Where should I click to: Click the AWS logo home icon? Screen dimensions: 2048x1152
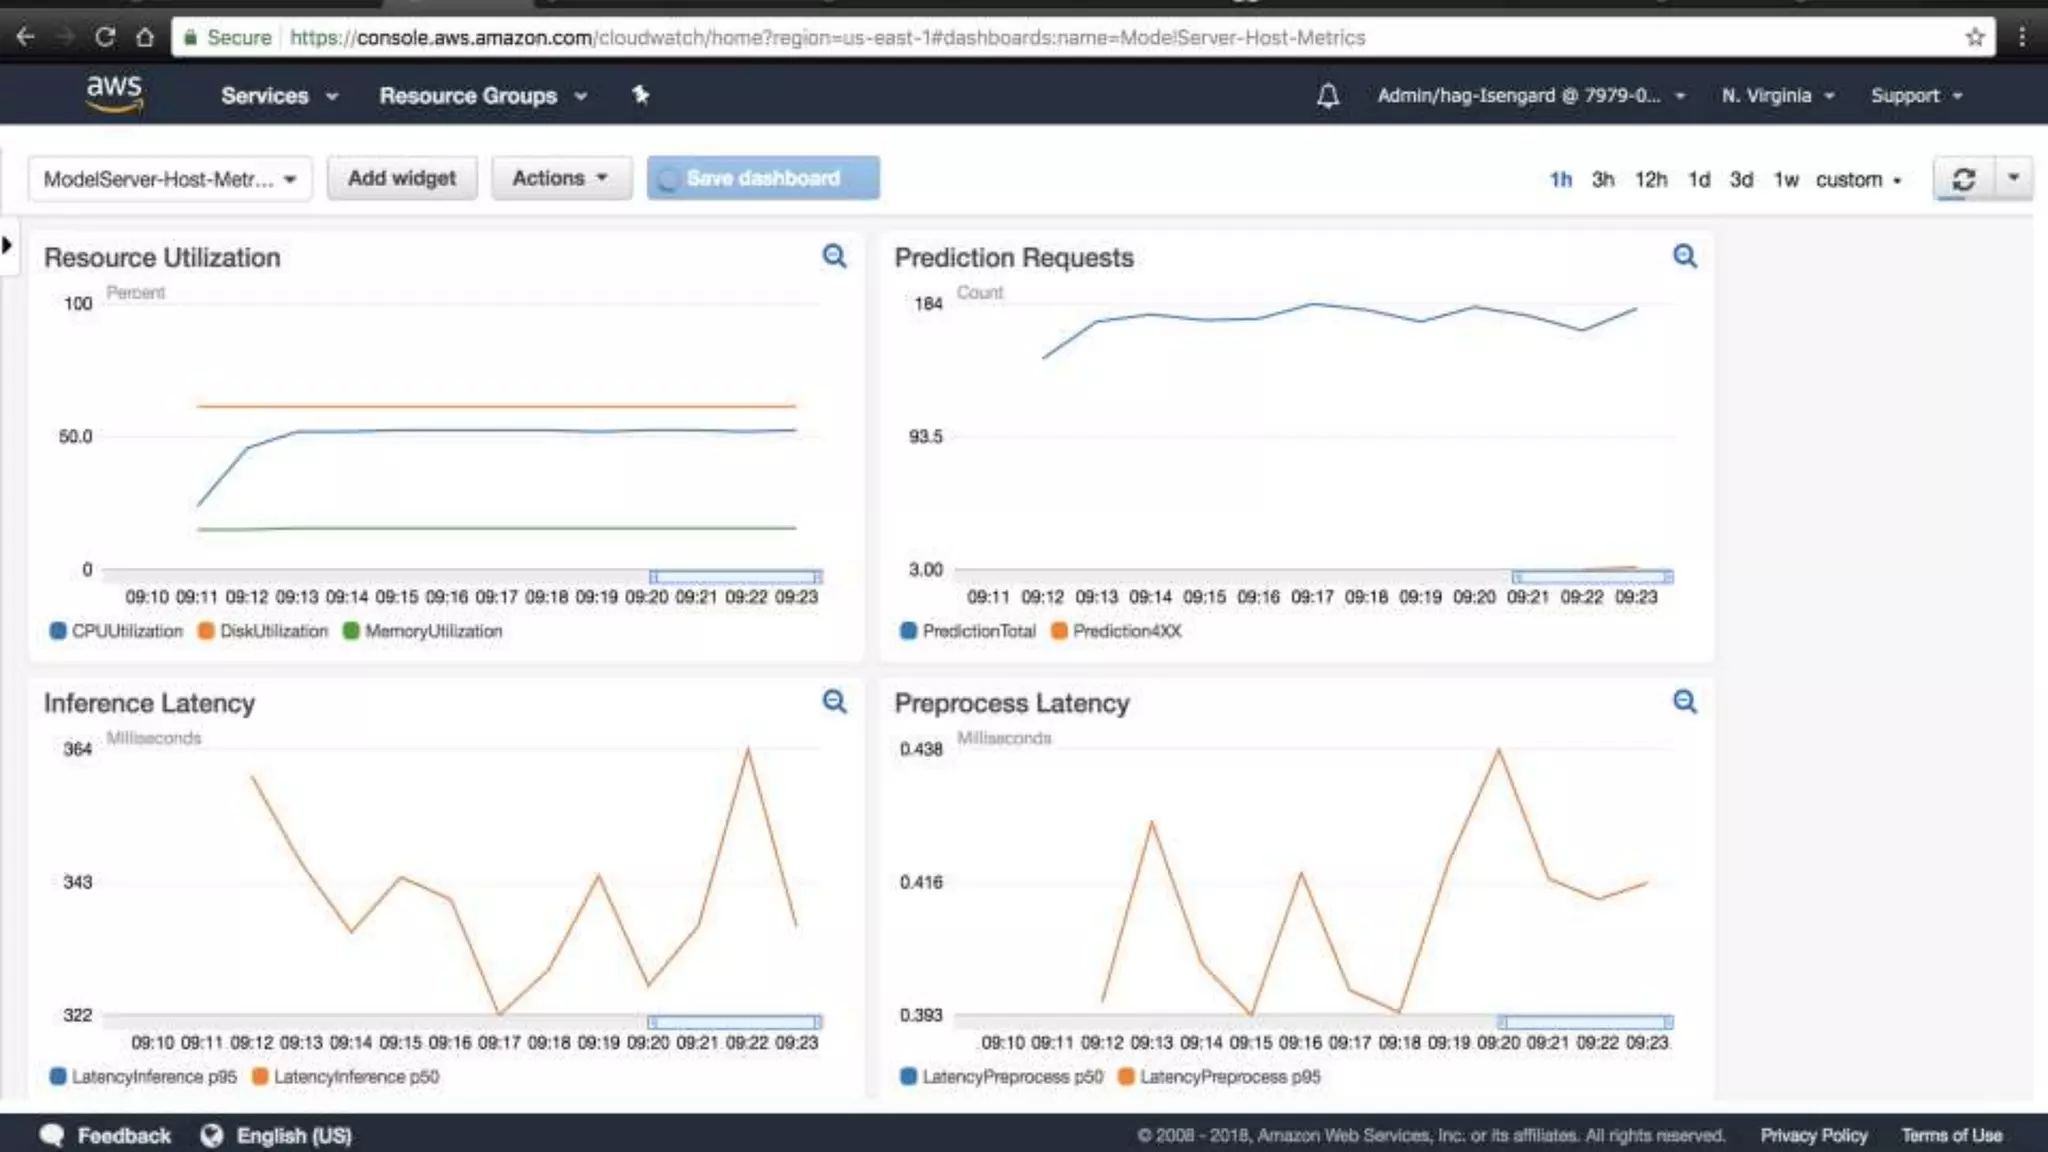coord(114,94)
